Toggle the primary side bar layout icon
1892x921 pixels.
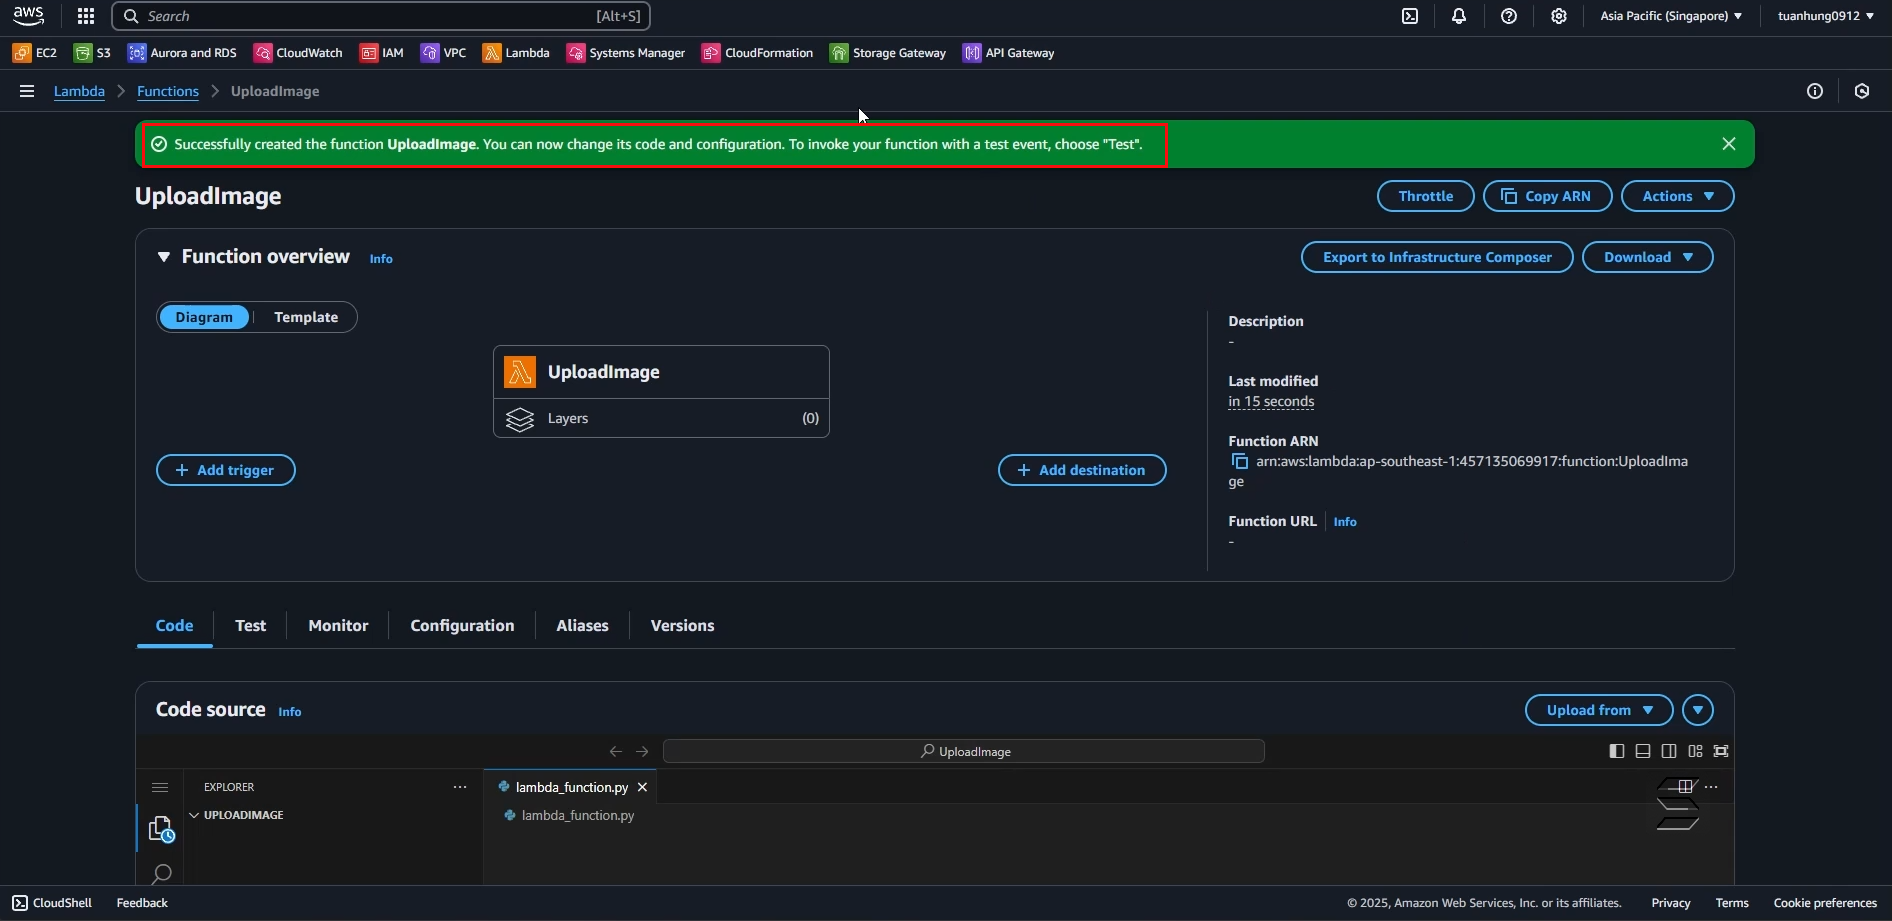click(1617, 751)
